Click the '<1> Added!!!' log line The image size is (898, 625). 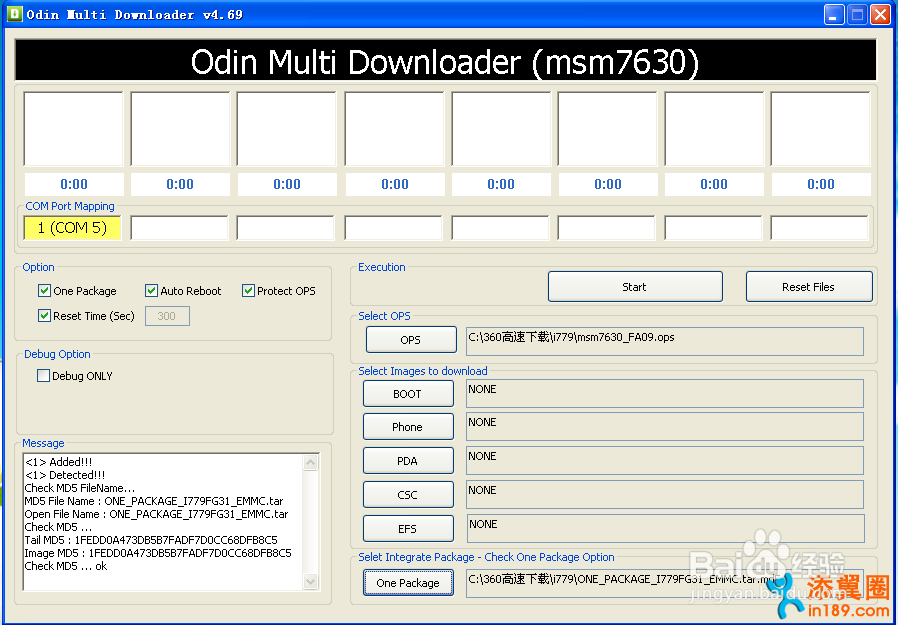(x=58, y=462)
